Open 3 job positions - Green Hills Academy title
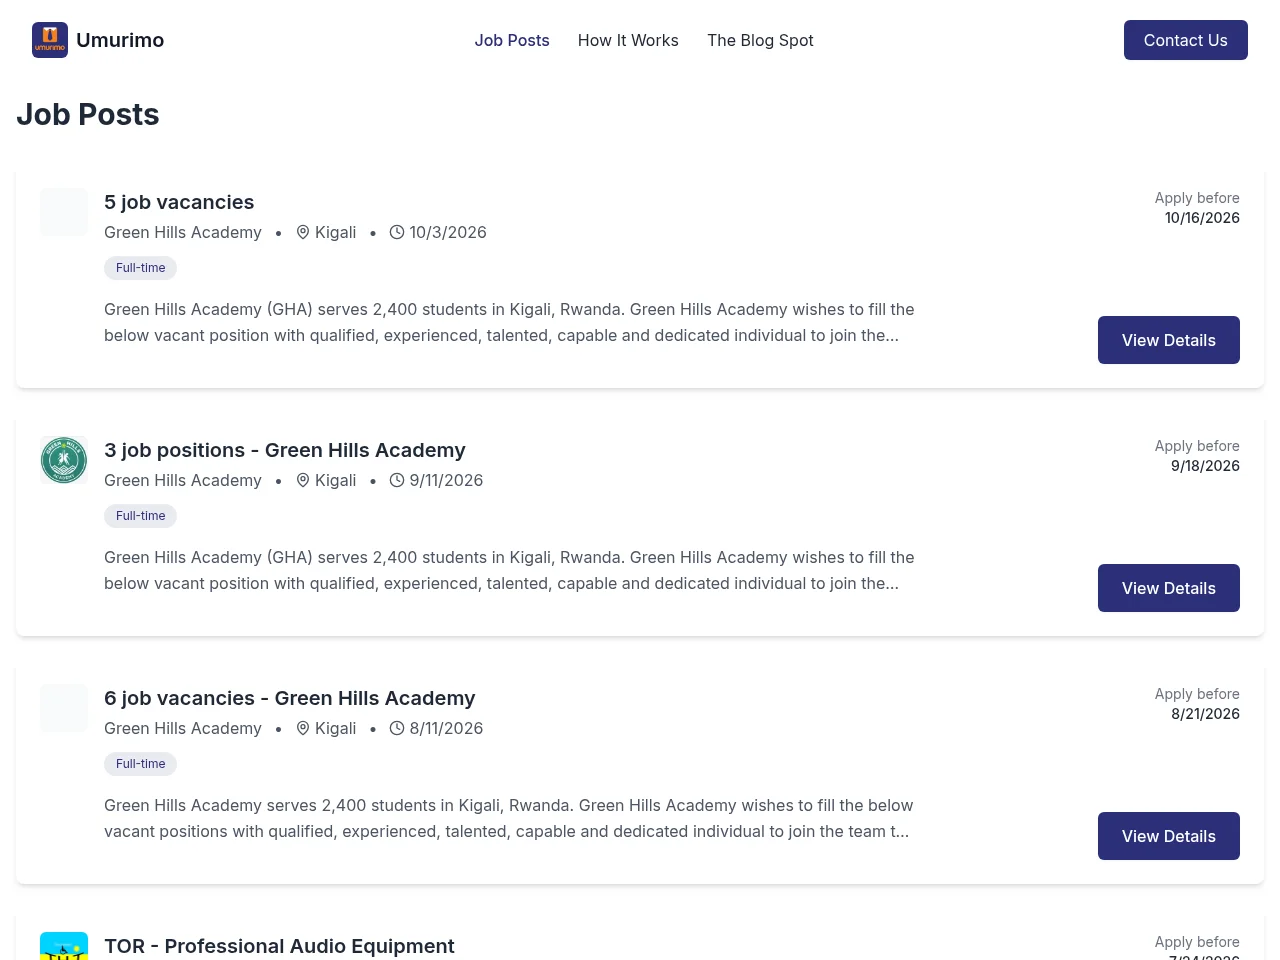 [285, 450]
